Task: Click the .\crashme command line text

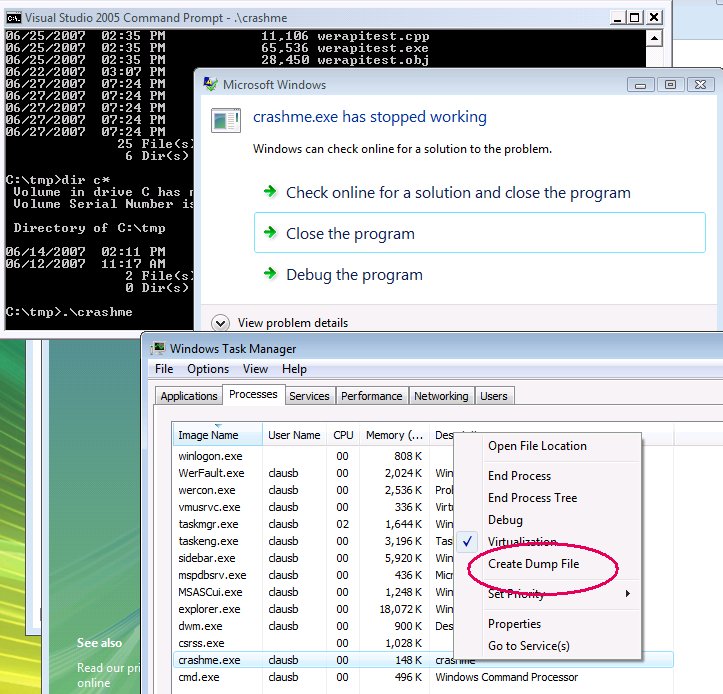Action: pos(97,312)
